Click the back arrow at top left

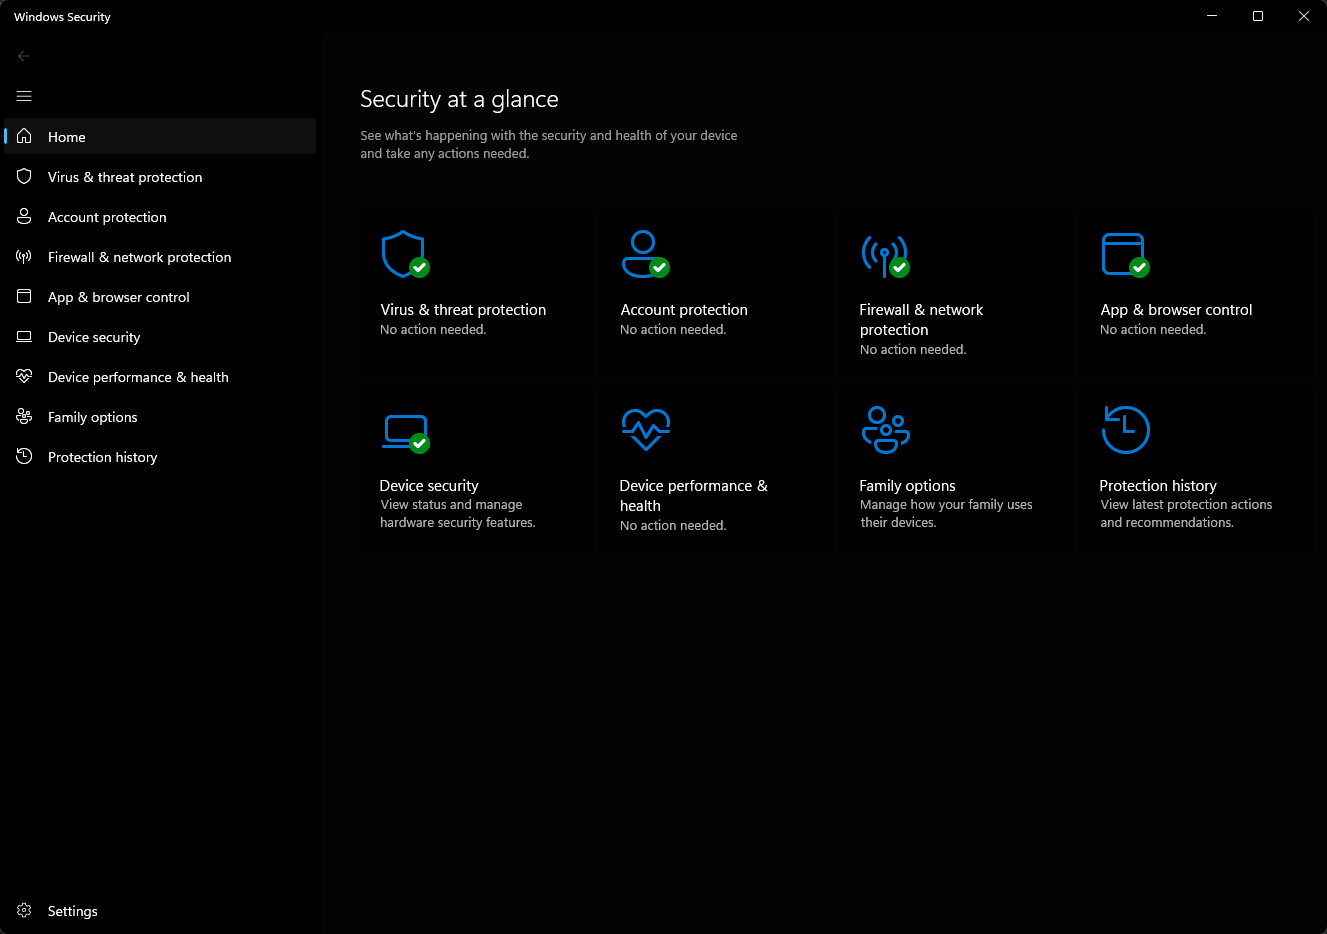(x=23, y=55)
